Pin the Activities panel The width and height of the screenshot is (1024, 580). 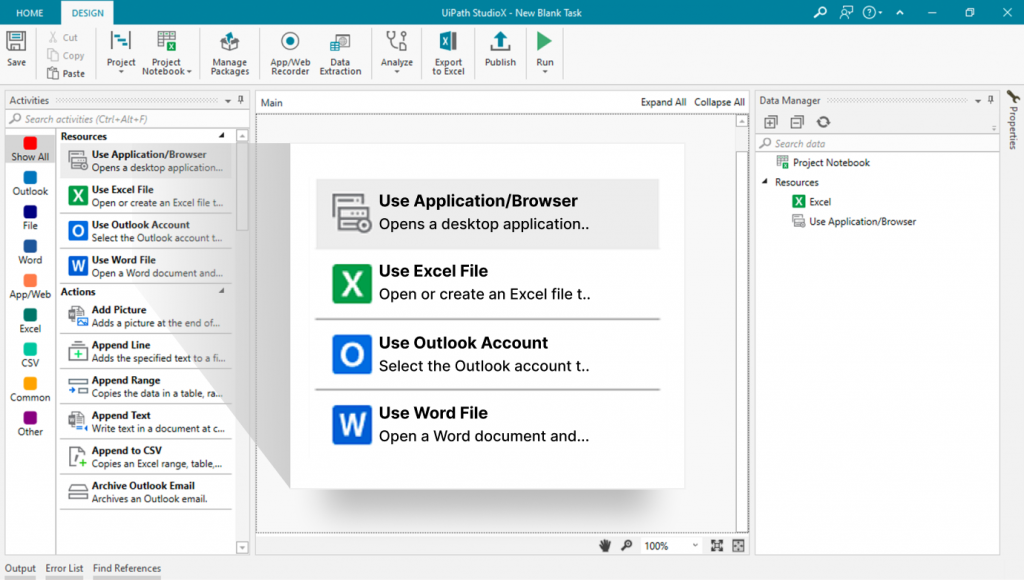(241, 100)
